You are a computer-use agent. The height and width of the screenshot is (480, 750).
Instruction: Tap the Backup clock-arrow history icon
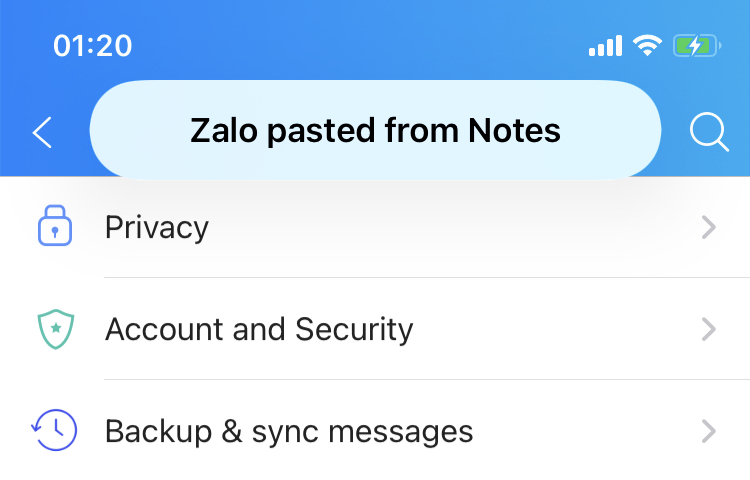[x=54, y=430]
